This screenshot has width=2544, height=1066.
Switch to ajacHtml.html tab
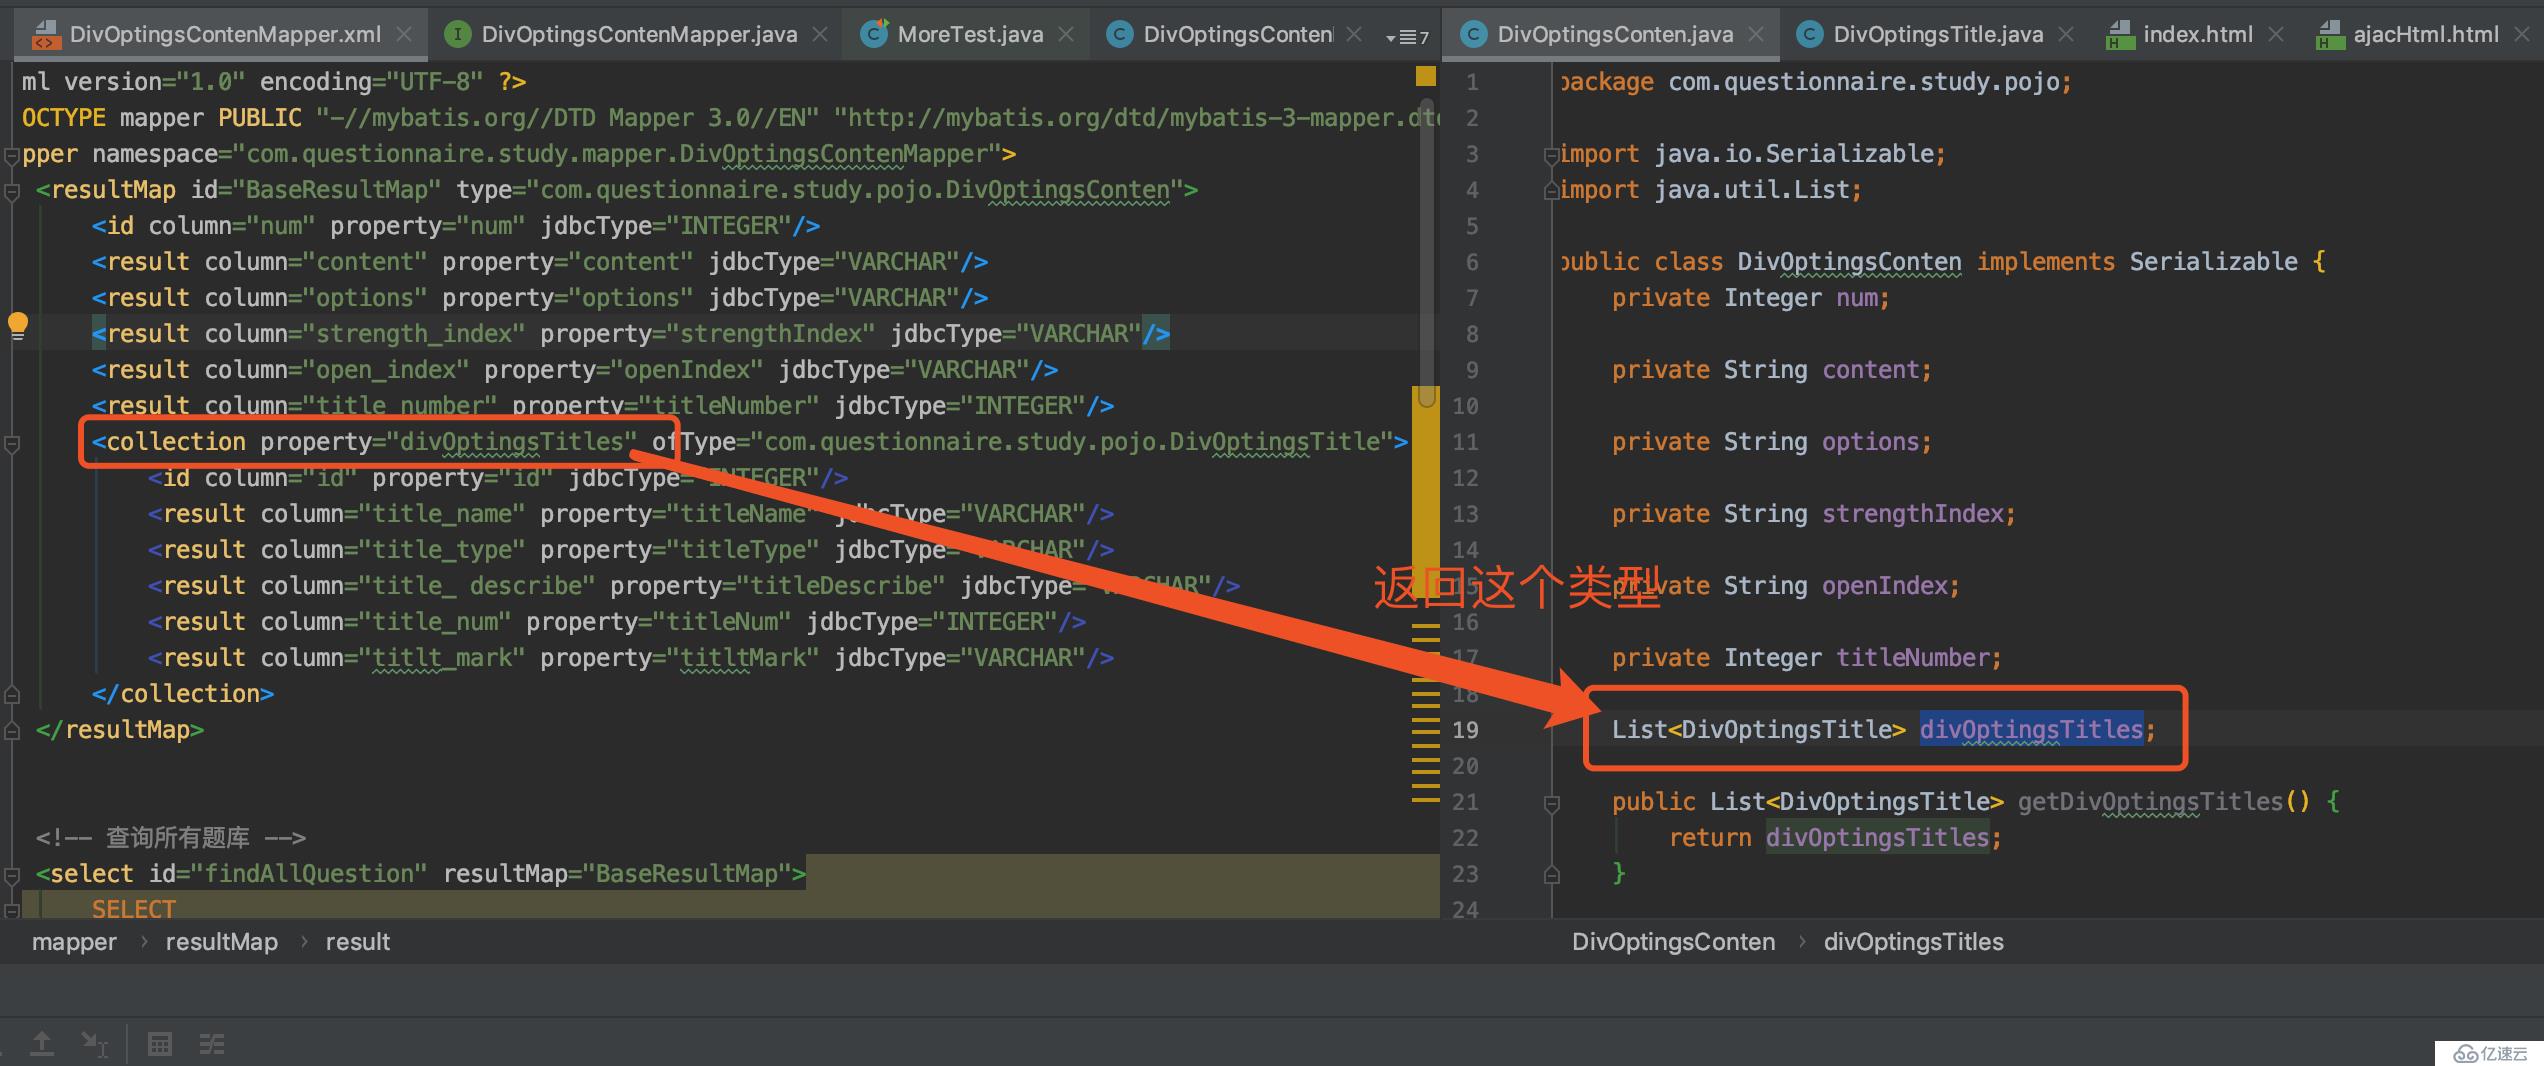pos(2426,34)
